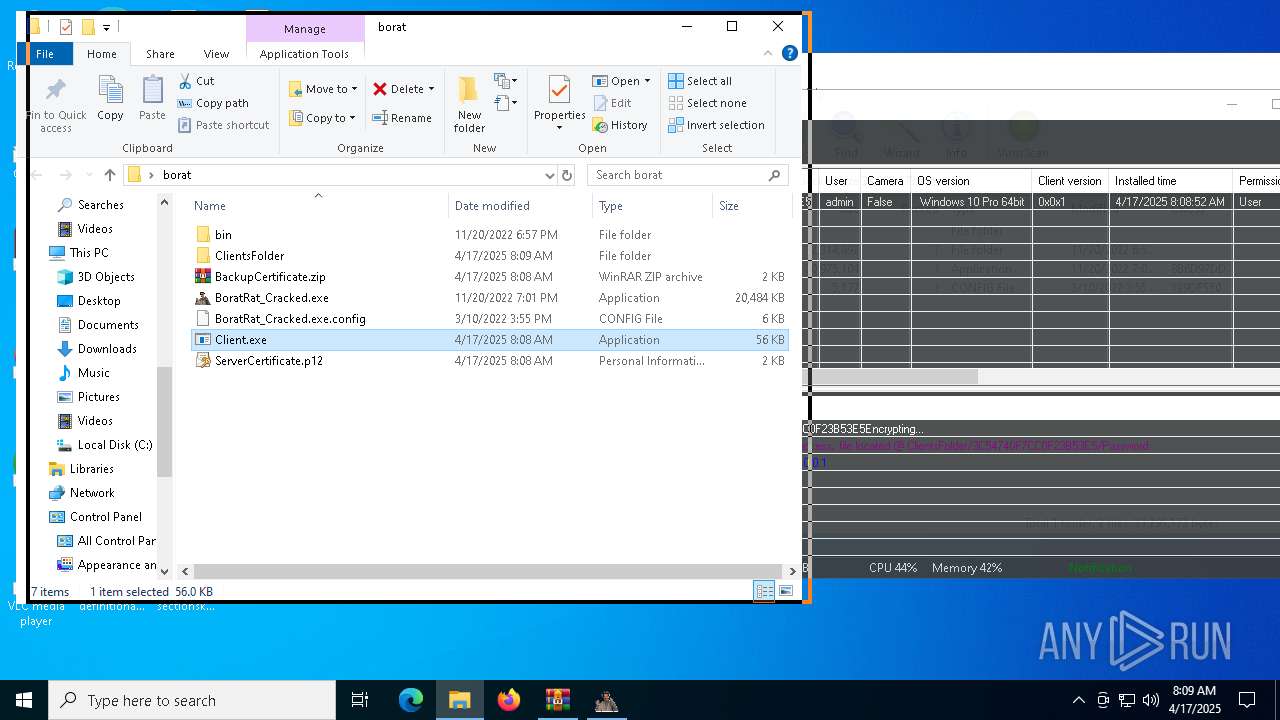The width and height of the screenshot is (1280, 720).
Task: Sort files by Date modified column
Action: pos(520,206)
